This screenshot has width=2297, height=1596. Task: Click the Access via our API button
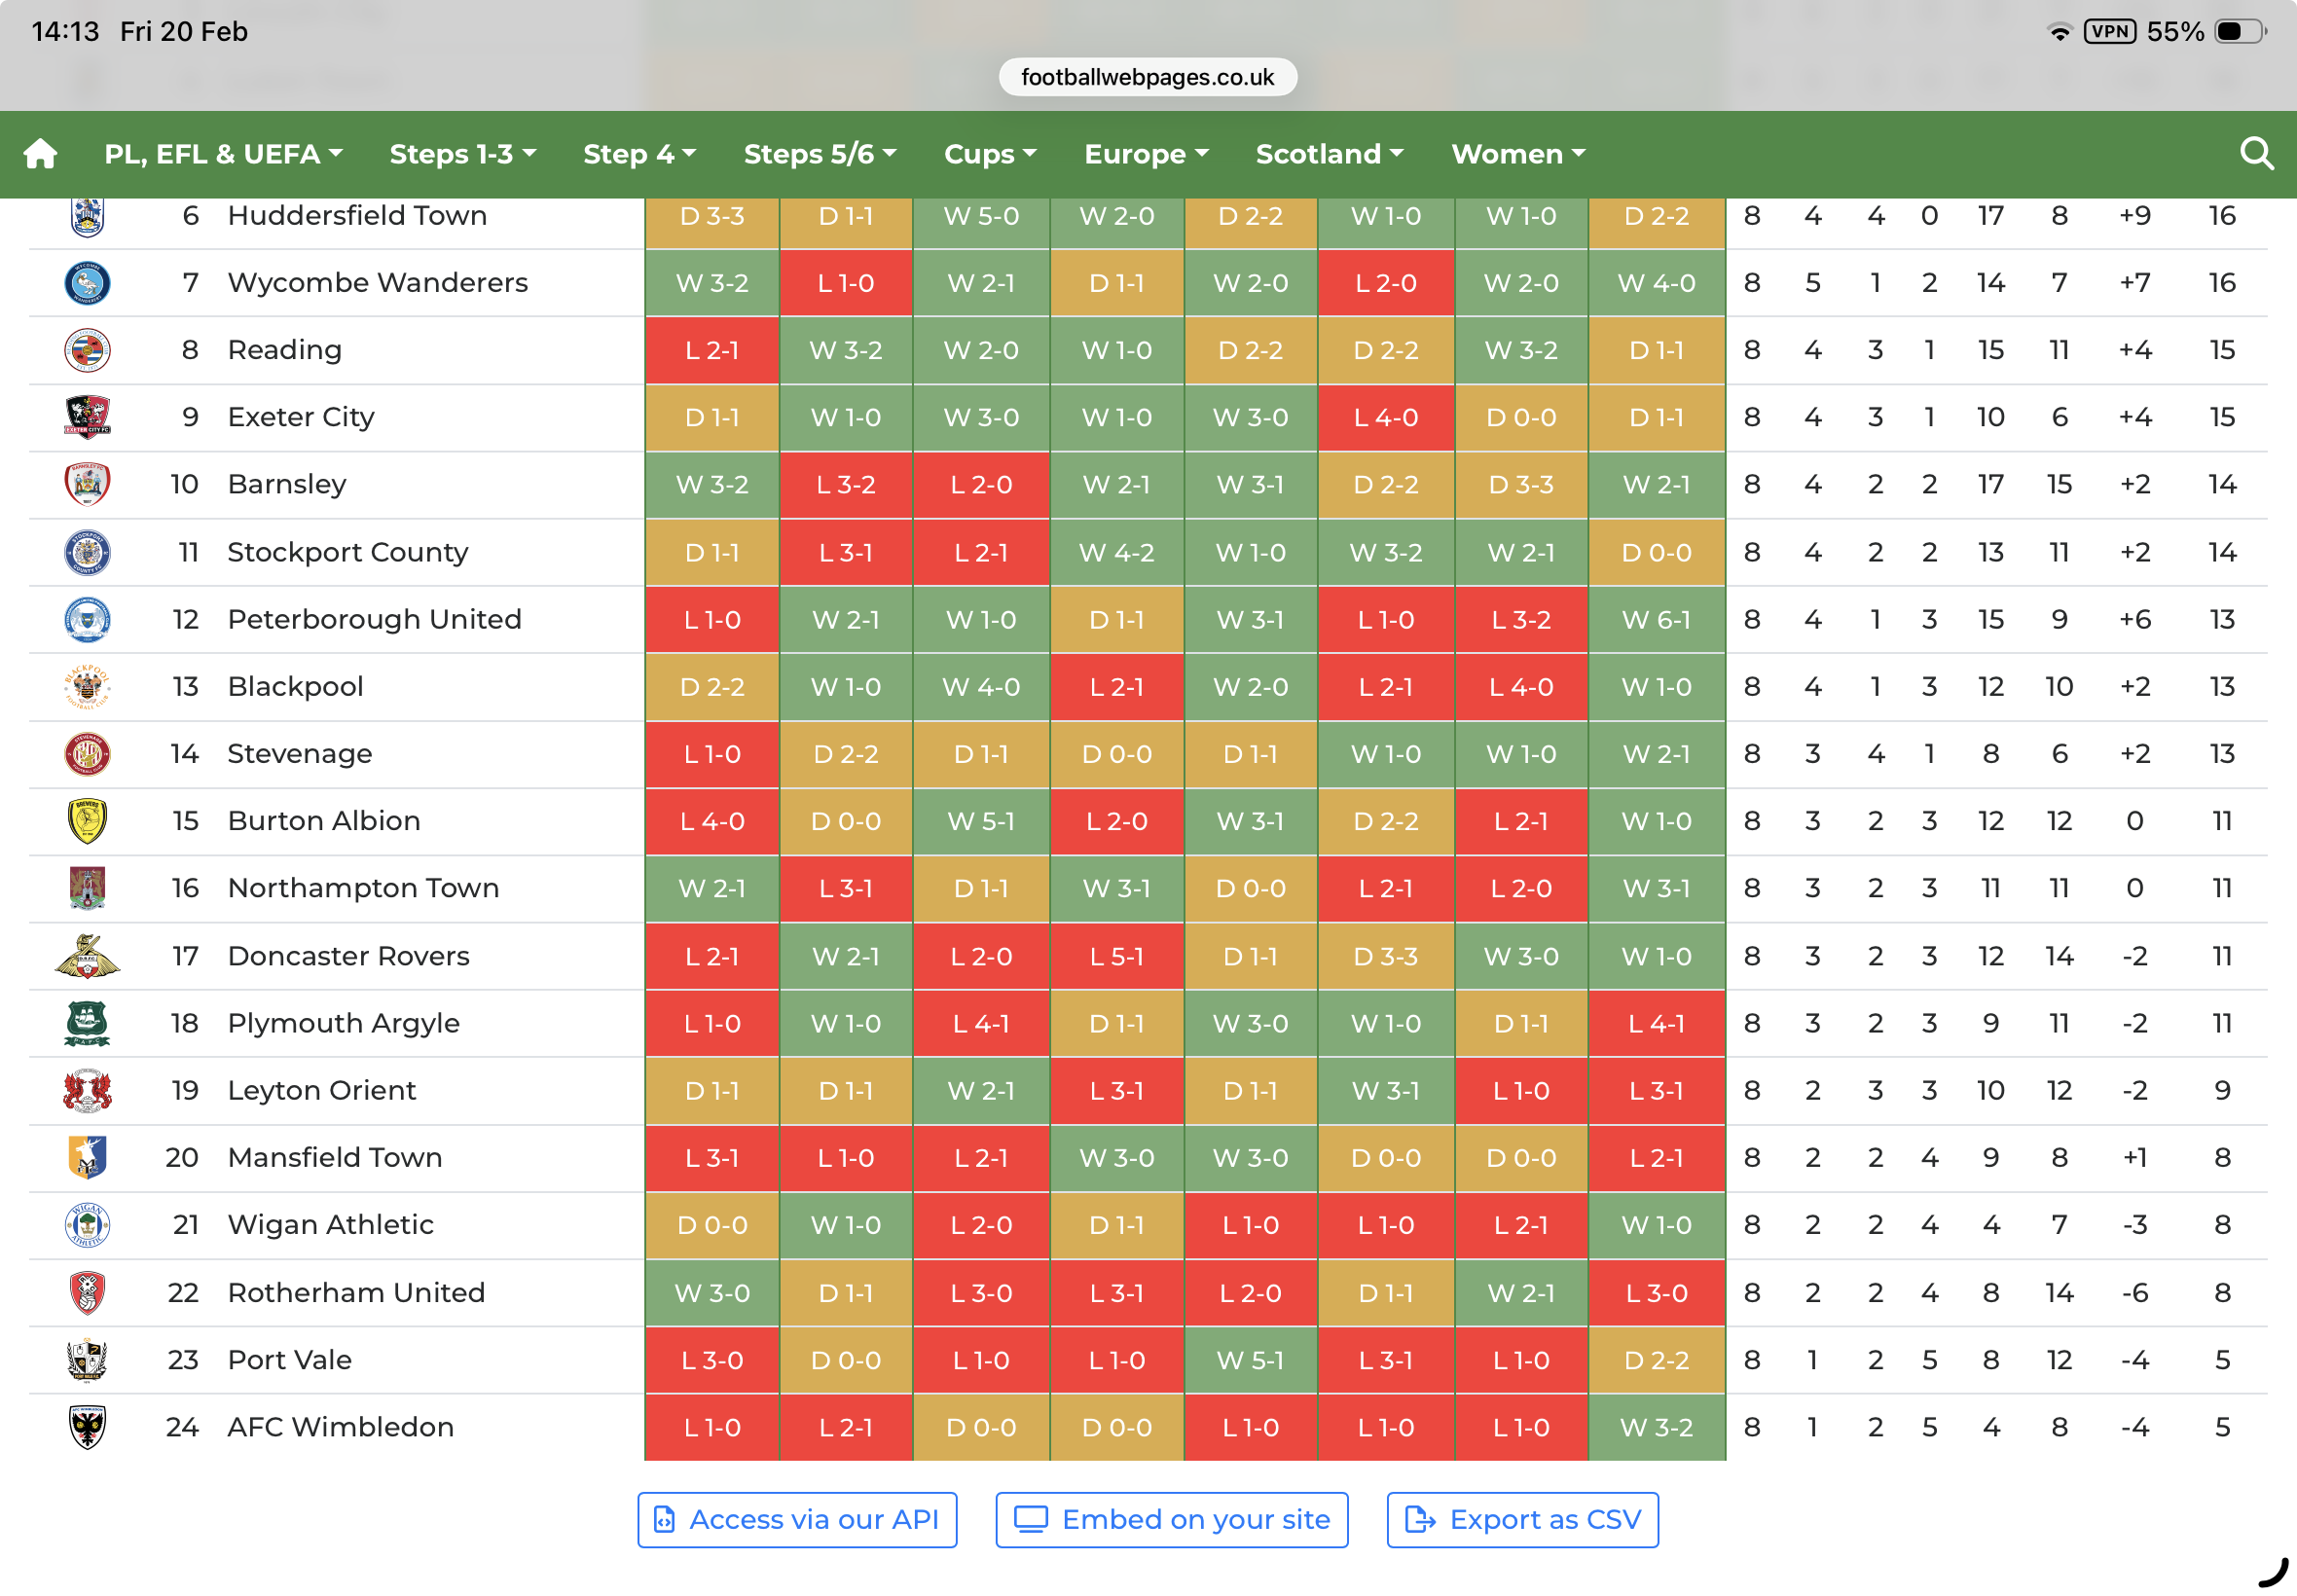click(797, 1520)
